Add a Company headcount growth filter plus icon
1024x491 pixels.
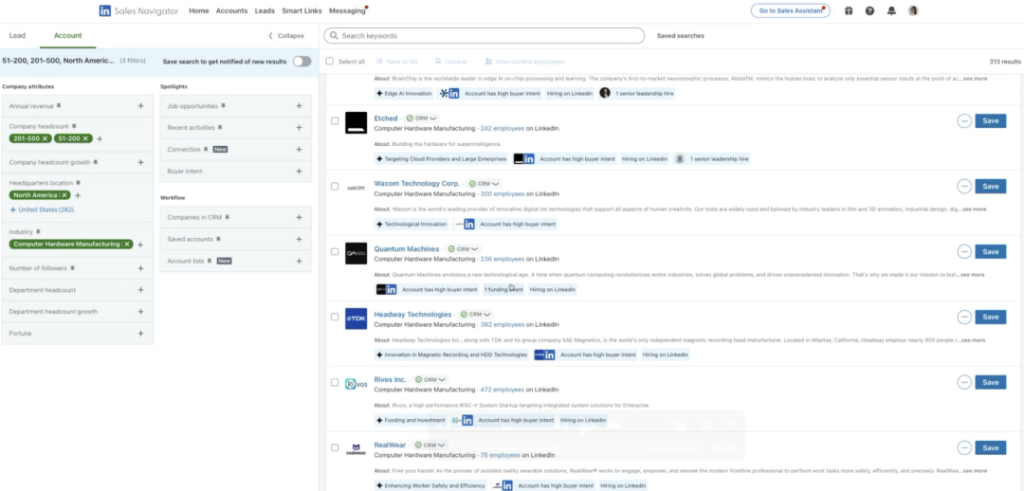[140, 162]
